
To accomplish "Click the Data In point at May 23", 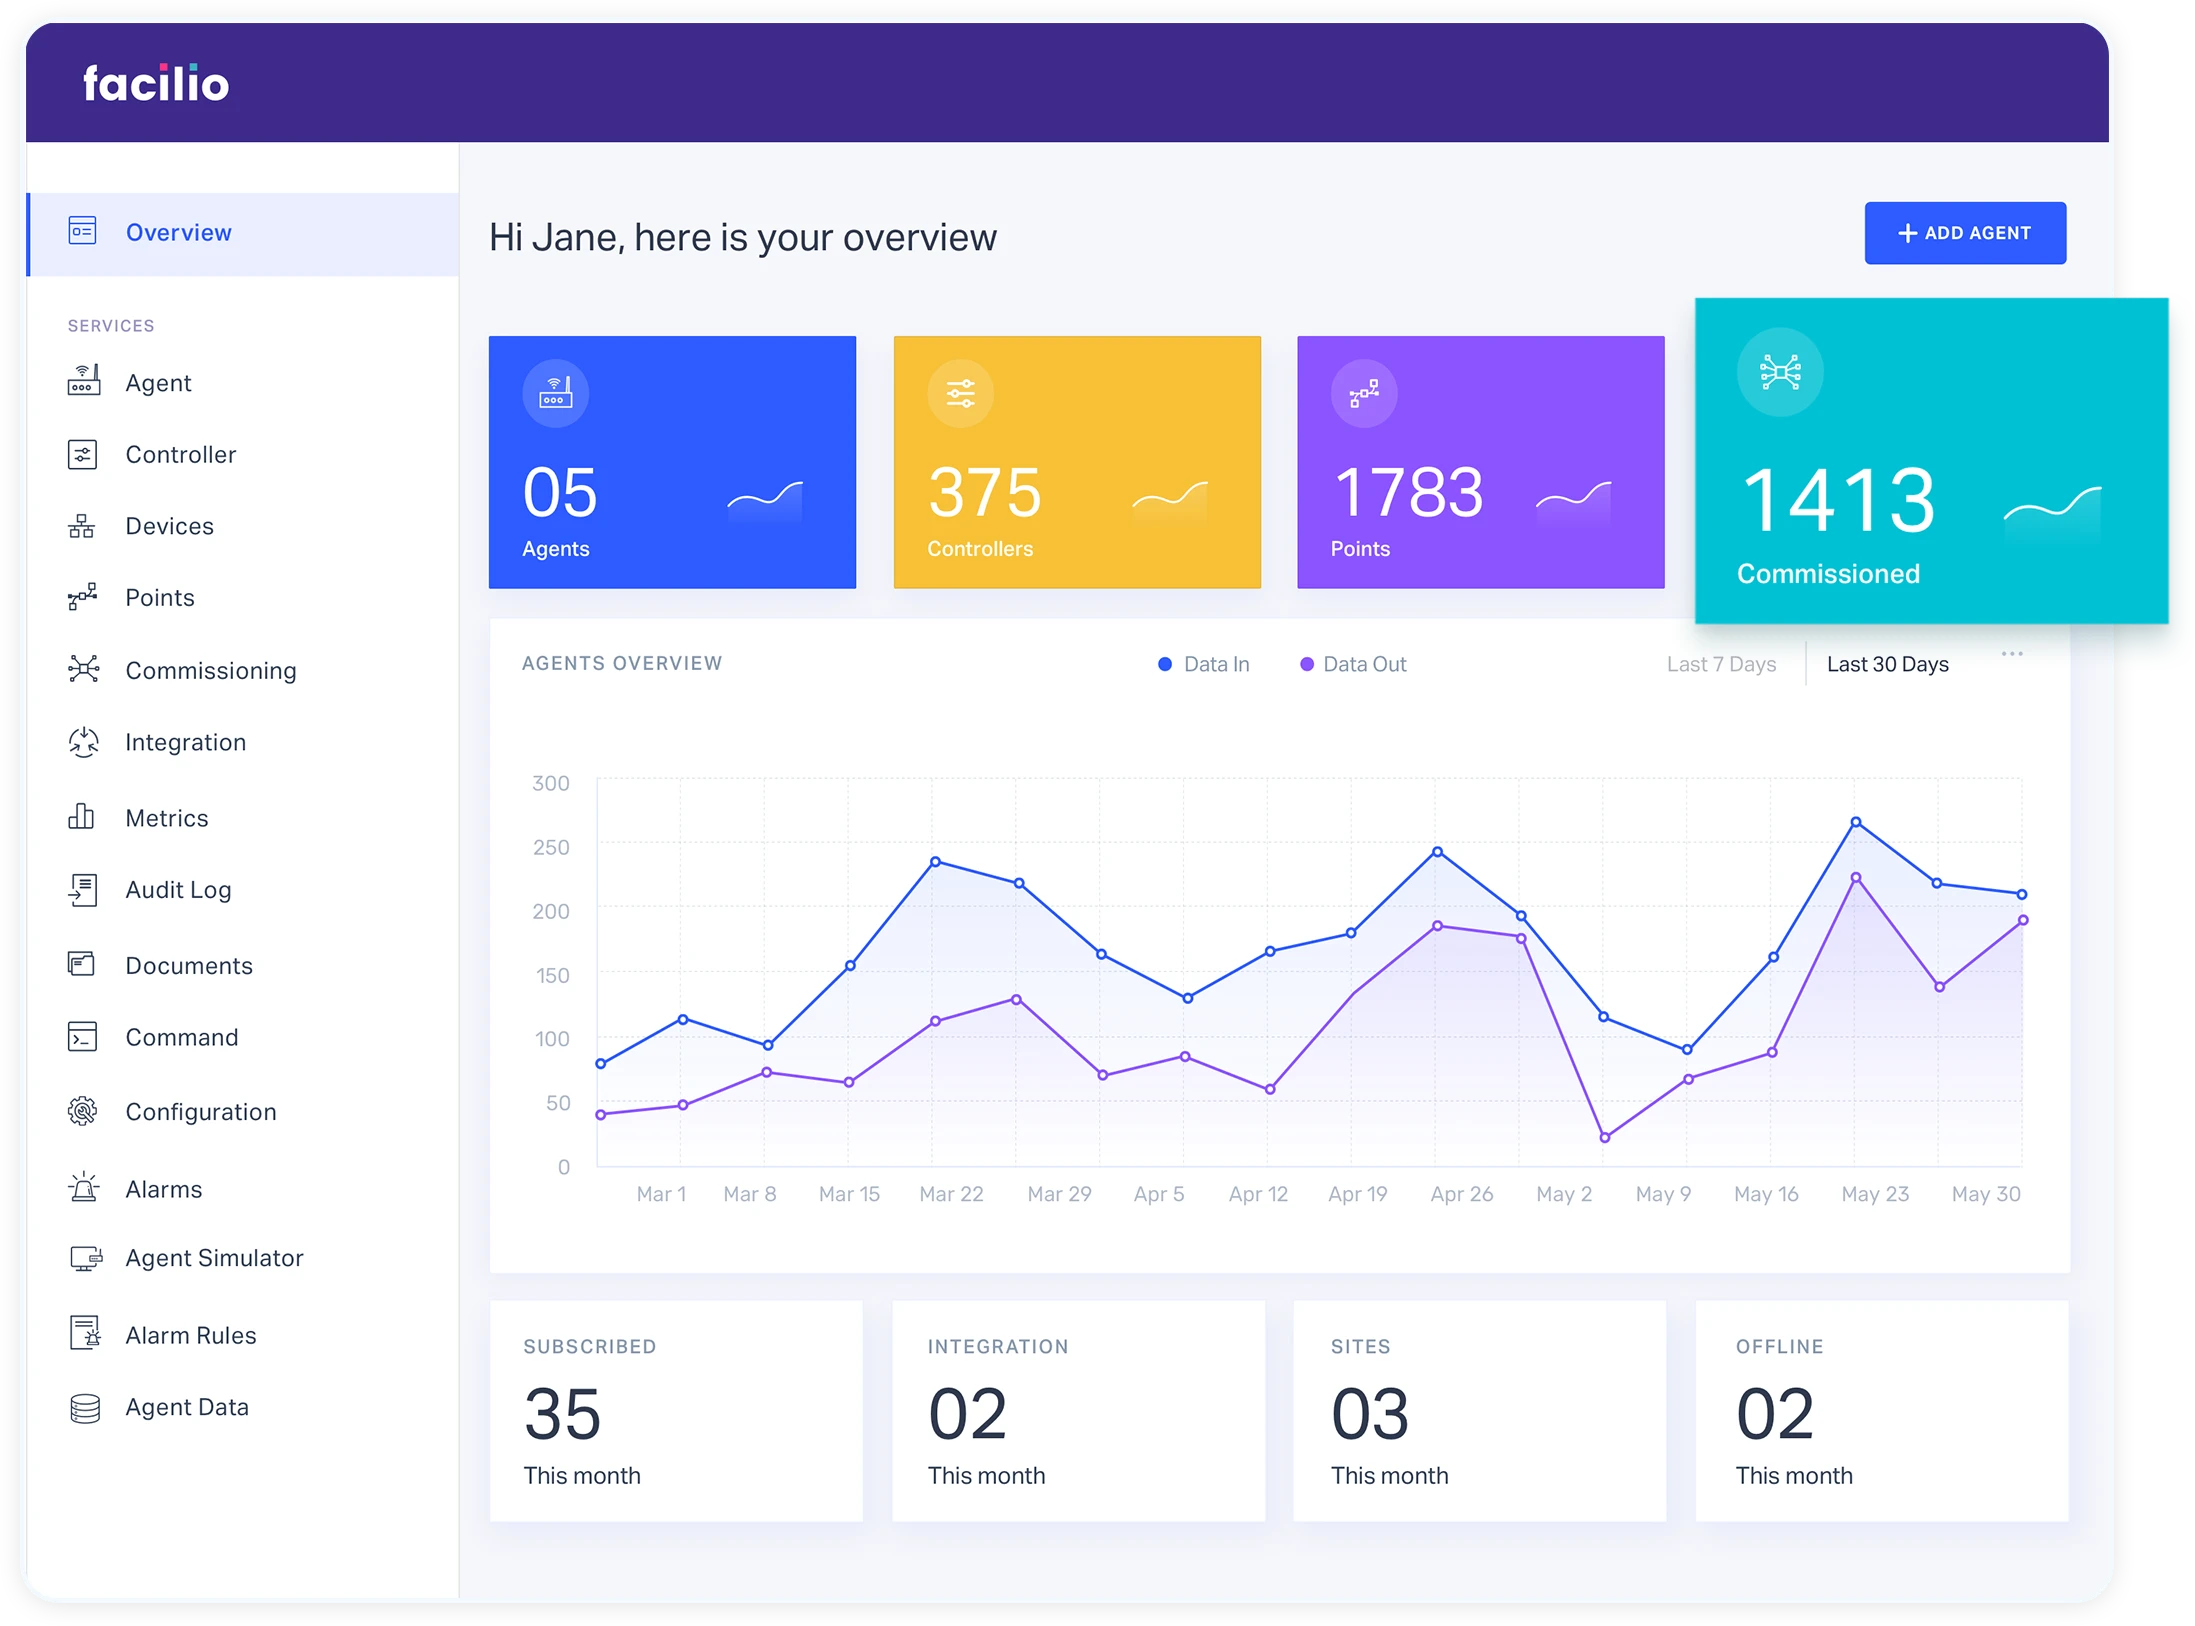I will tap(1856, 822).
